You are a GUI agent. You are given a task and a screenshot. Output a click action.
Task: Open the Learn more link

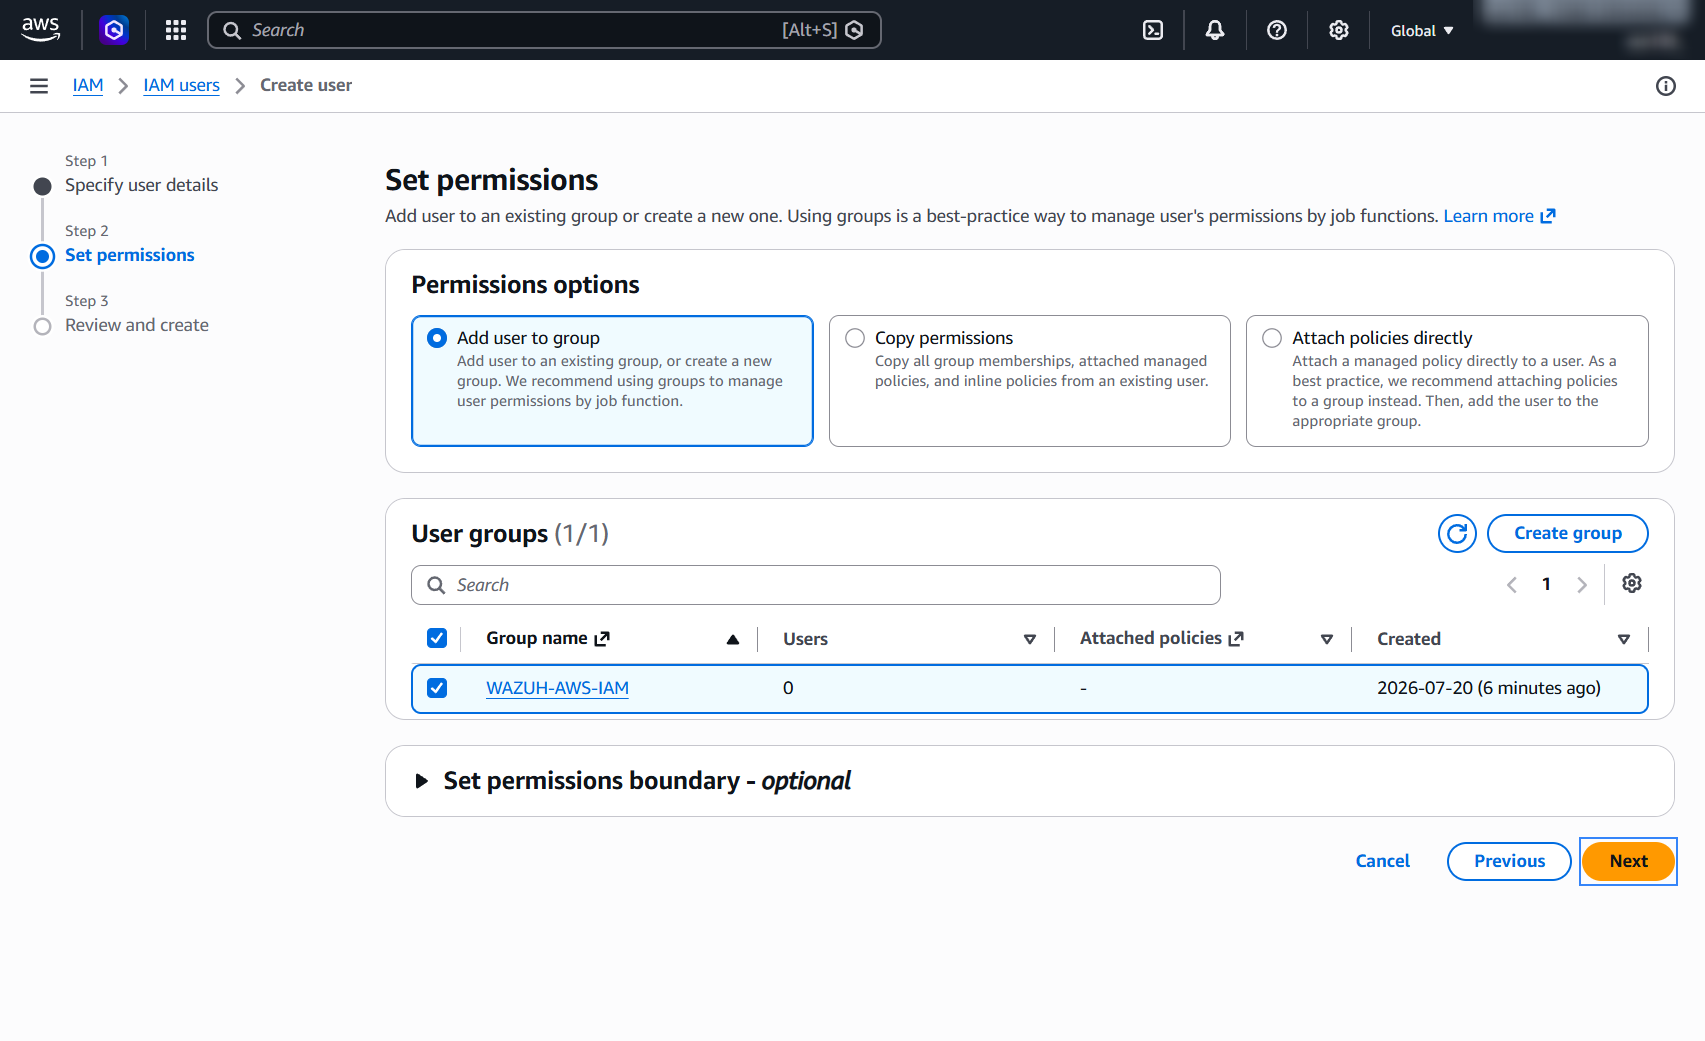[x=1488, y=216]
